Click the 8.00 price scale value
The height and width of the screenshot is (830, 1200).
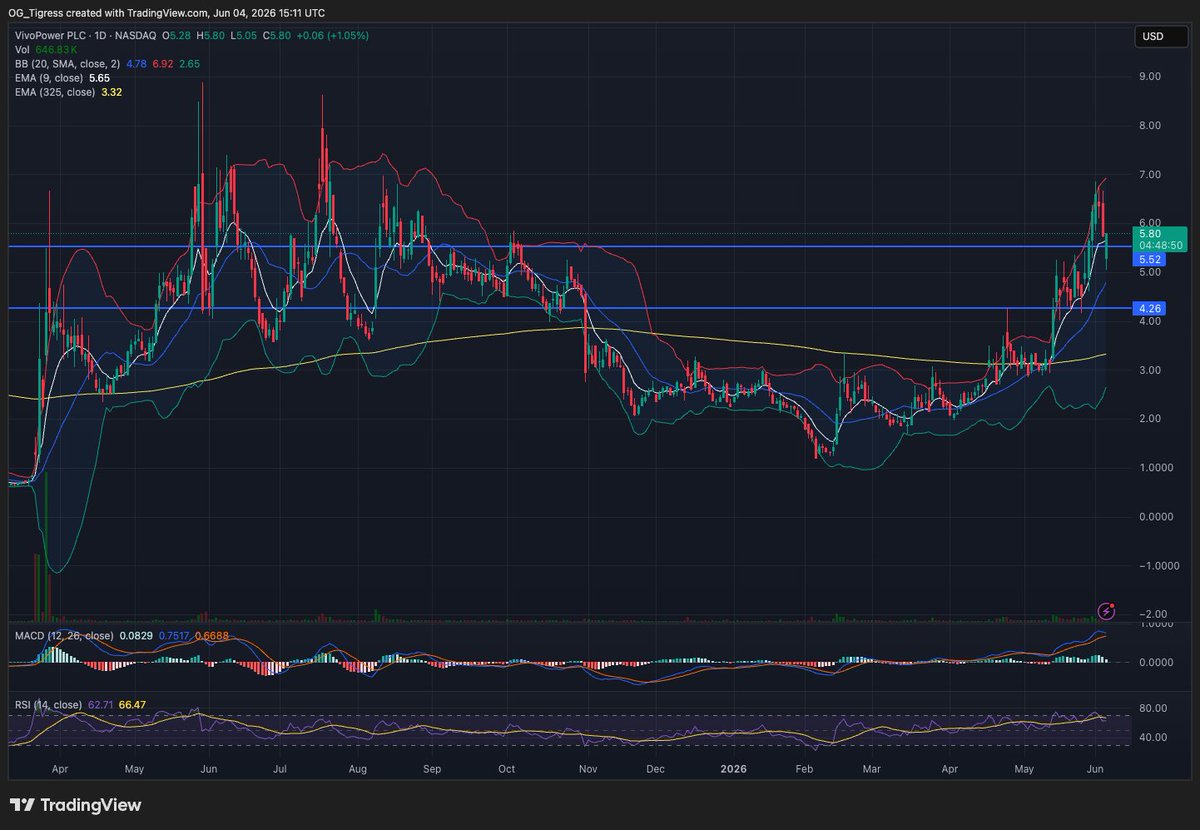point(1149,126)
